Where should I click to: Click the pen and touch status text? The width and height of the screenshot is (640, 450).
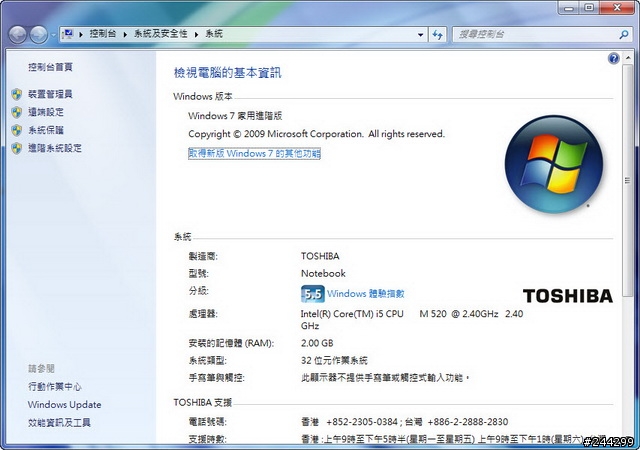tap(385, 378)
